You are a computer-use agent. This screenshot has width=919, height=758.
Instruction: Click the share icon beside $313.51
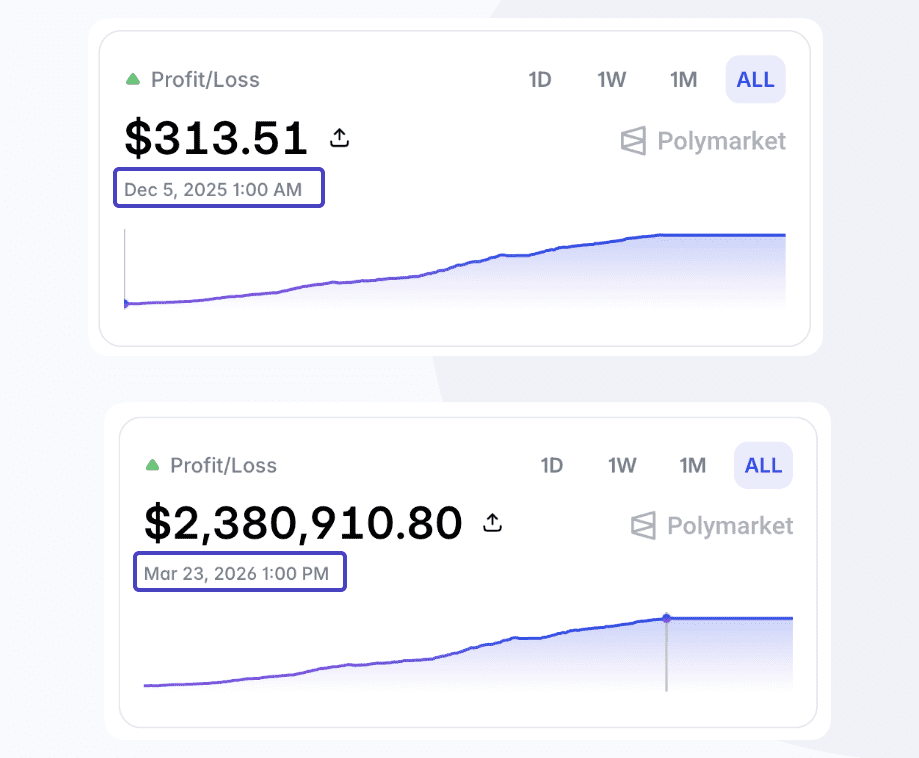pos(340,138)
